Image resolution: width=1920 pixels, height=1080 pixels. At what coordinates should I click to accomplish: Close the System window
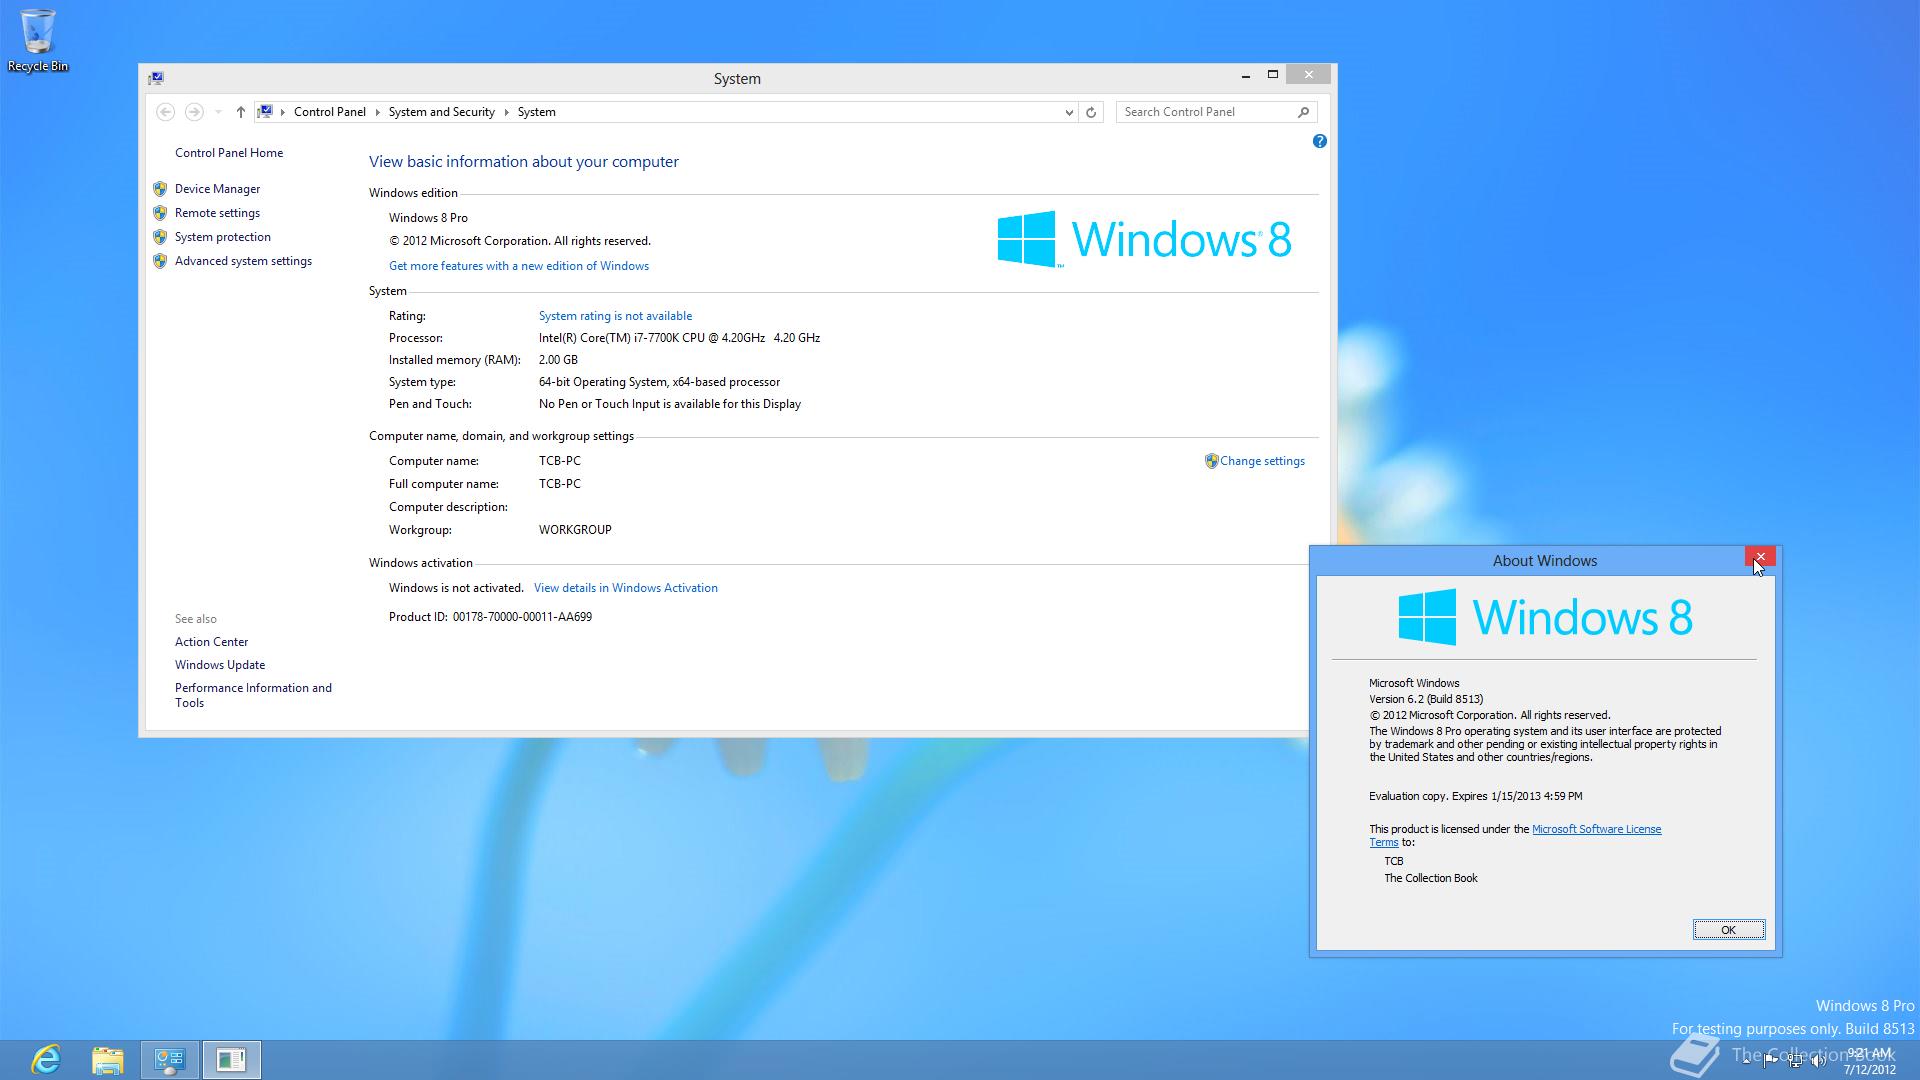coord(1308,75)
